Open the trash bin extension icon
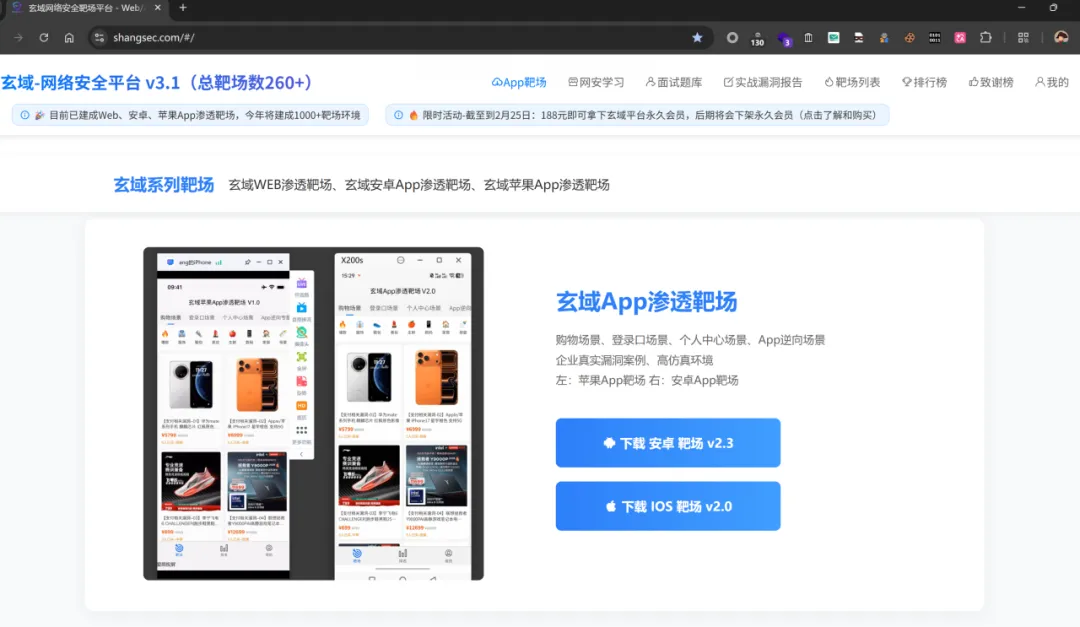 809,38
